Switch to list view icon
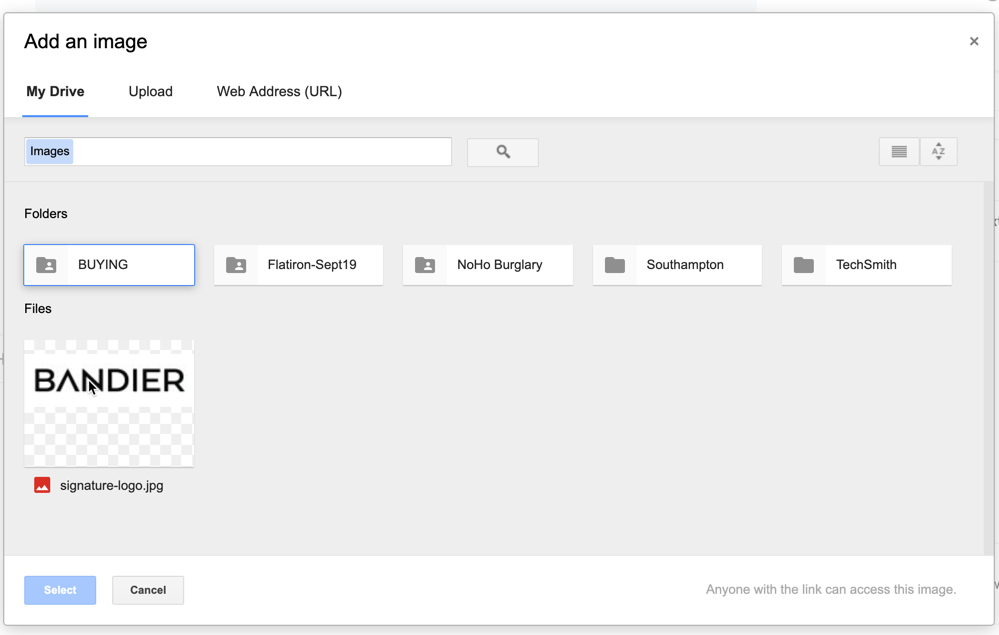999x635 pixels. click(899, 152)
